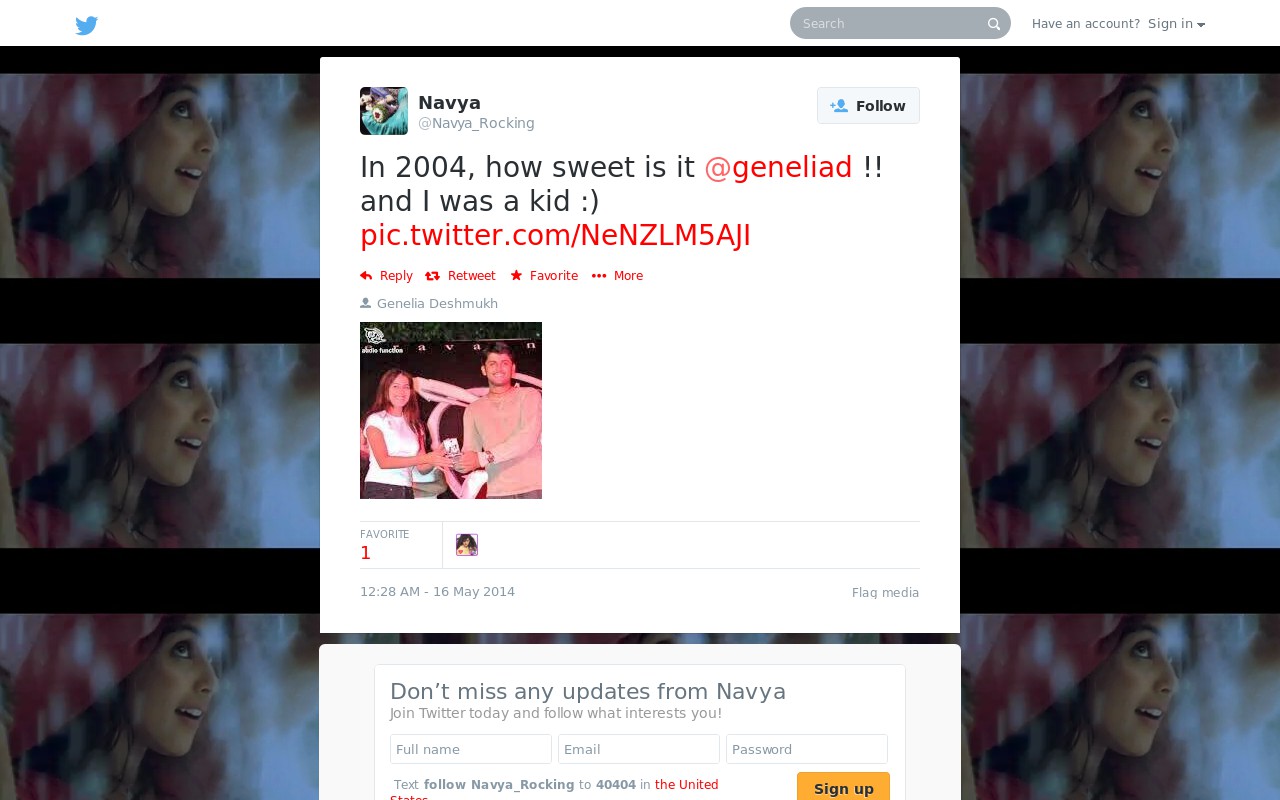Open the @geneliad mention link
The height and width of the screenshot is (800, 1280).
[x=778, y=167]
